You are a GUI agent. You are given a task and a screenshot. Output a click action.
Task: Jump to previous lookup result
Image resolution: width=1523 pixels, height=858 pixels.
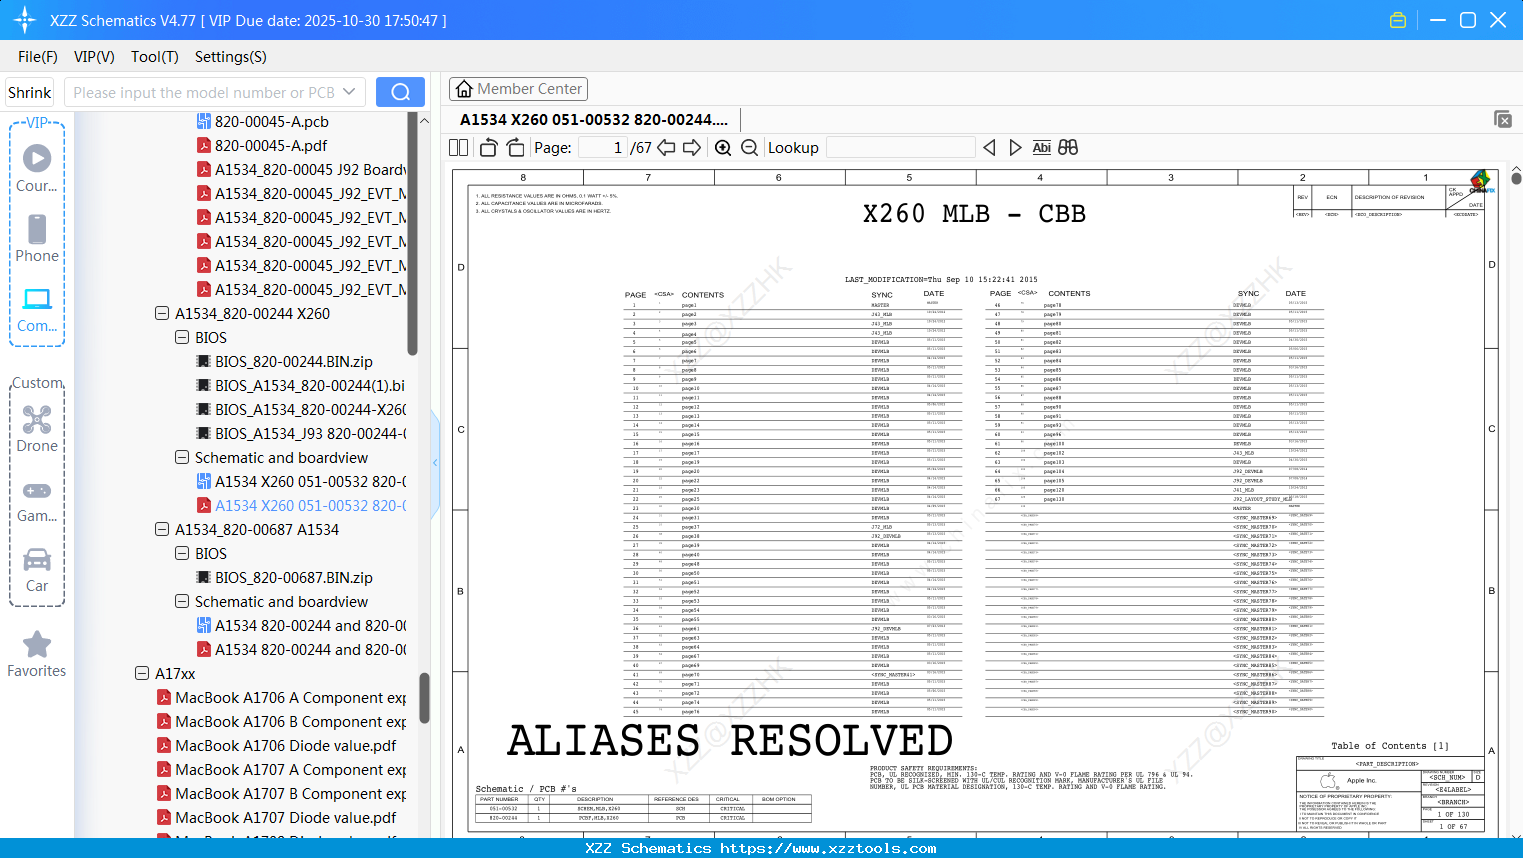(x=989, y=148)
